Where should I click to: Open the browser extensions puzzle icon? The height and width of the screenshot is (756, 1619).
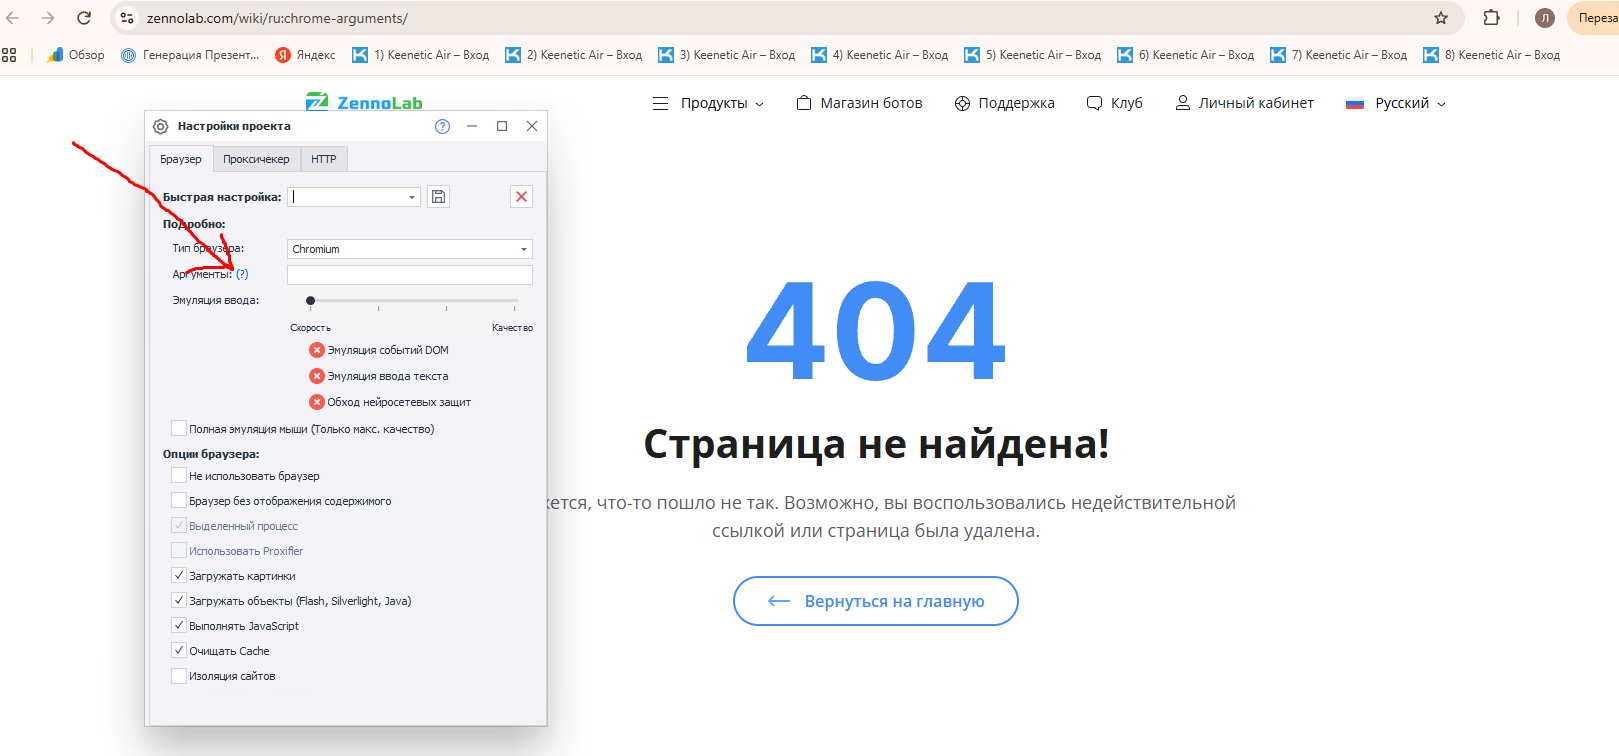coord(1491,18)
